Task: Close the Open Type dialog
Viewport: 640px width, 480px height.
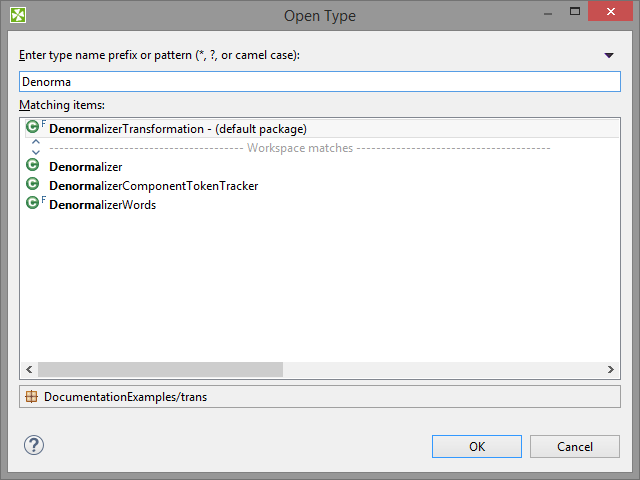Action: (x=611, y=14)
